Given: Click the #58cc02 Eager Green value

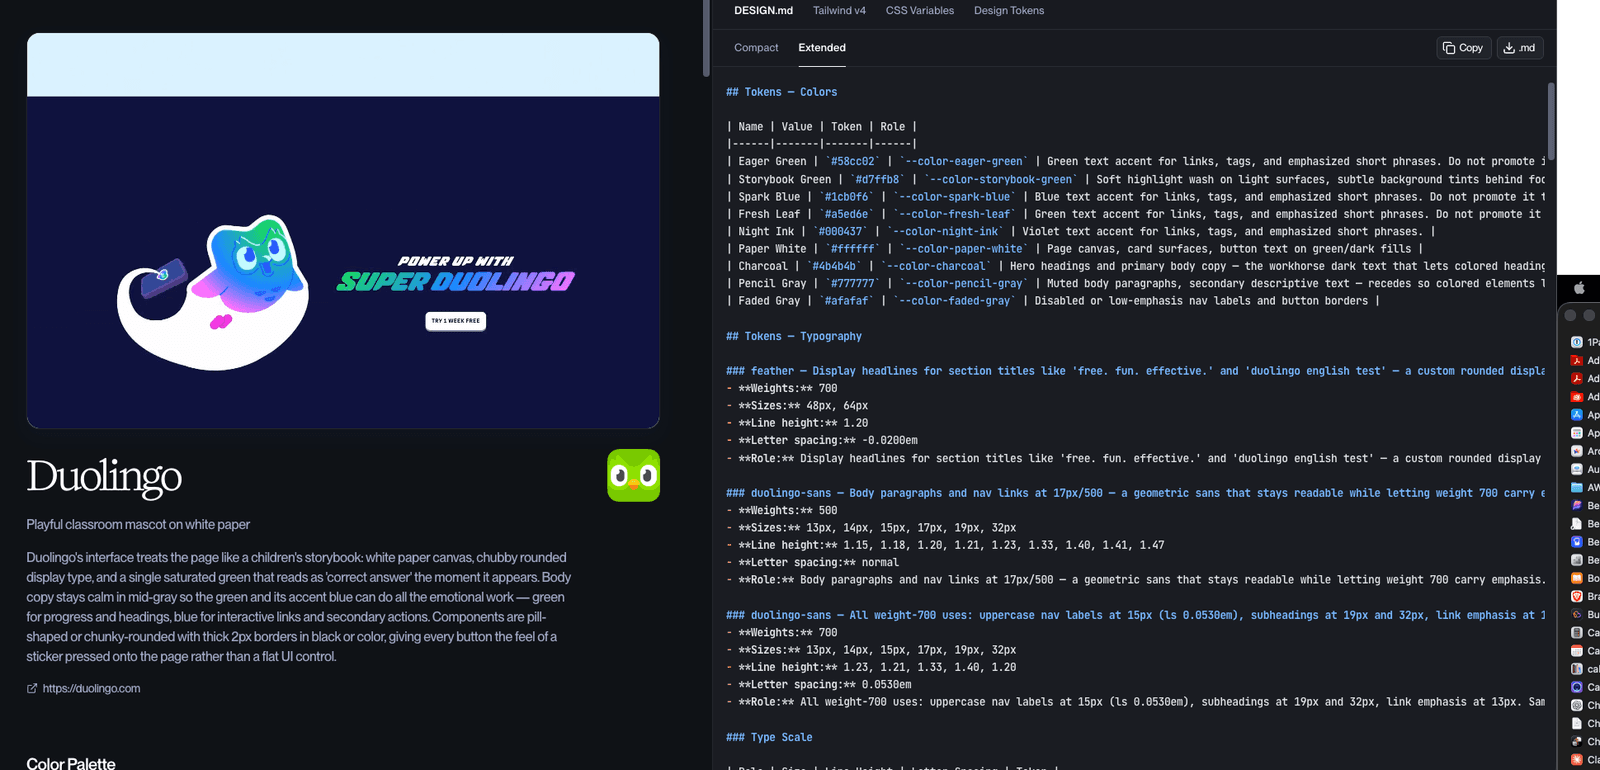Looking at the screenshot, I should coord(853,161).
